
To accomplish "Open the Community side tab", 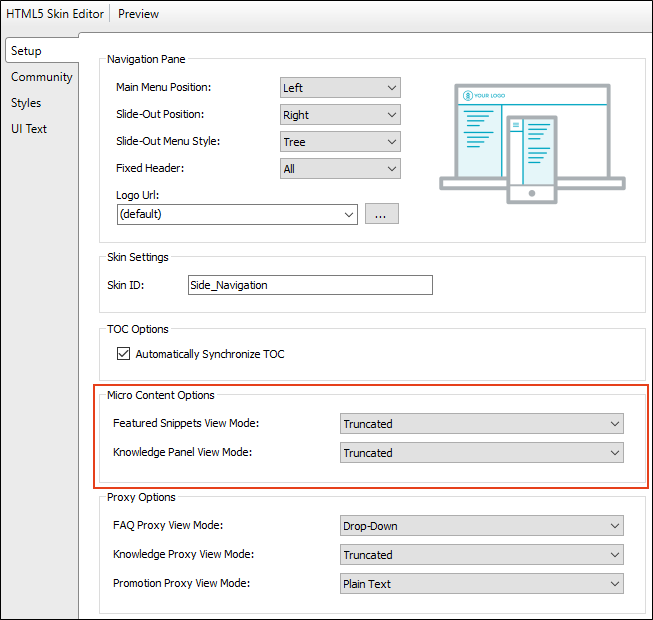I will tap(42, 77).
